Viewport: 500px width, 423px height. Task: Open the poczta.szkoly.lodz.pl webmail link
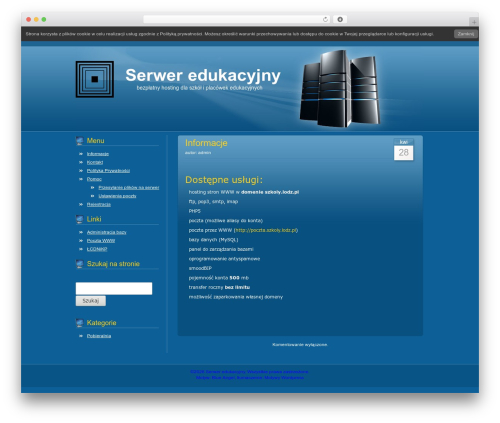(266, 230)
